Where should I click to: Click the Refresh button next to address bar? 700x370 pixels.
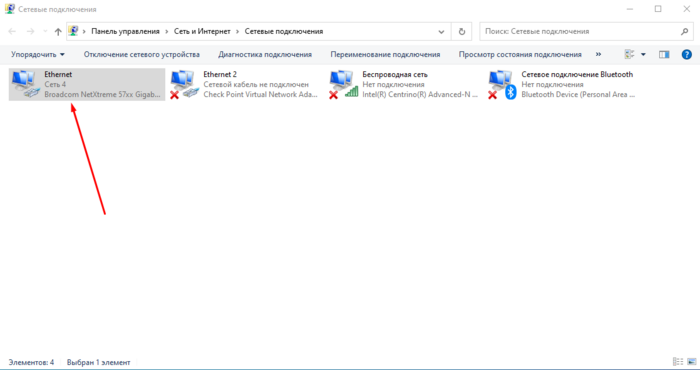coord(462,32)
